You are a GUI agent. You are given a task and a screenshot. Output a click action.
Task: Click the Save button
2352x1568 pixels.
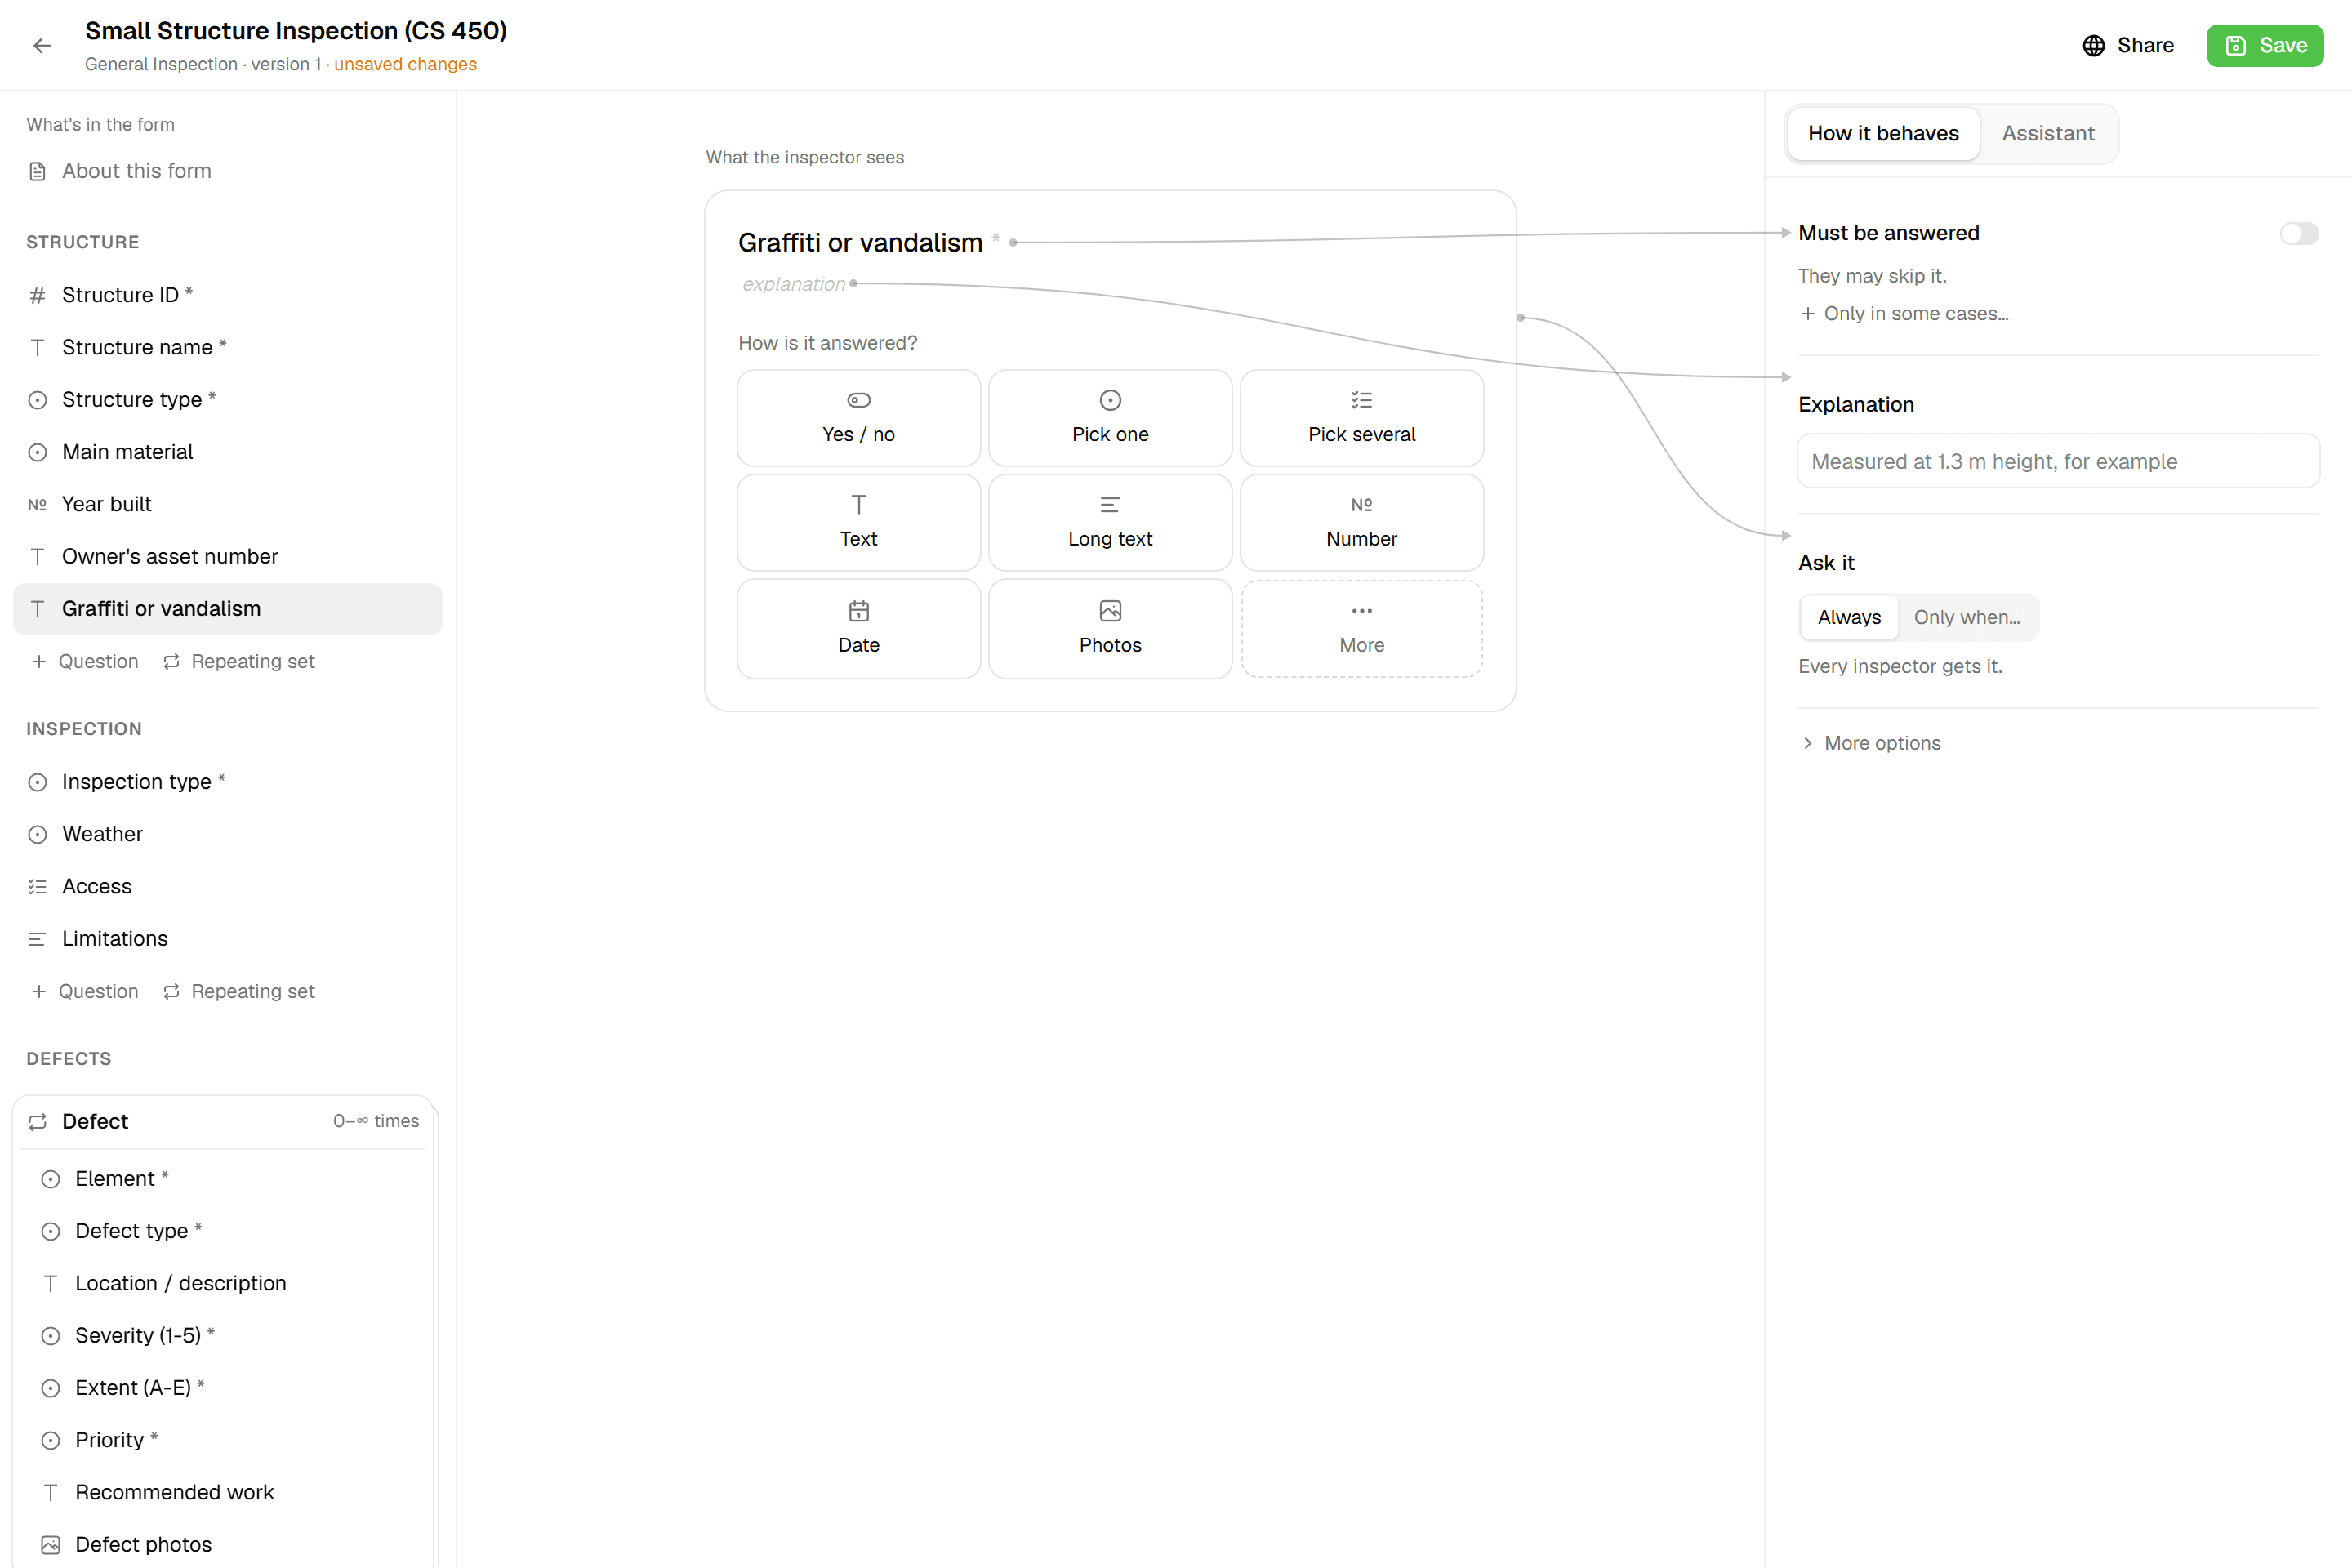point(2264,45)
